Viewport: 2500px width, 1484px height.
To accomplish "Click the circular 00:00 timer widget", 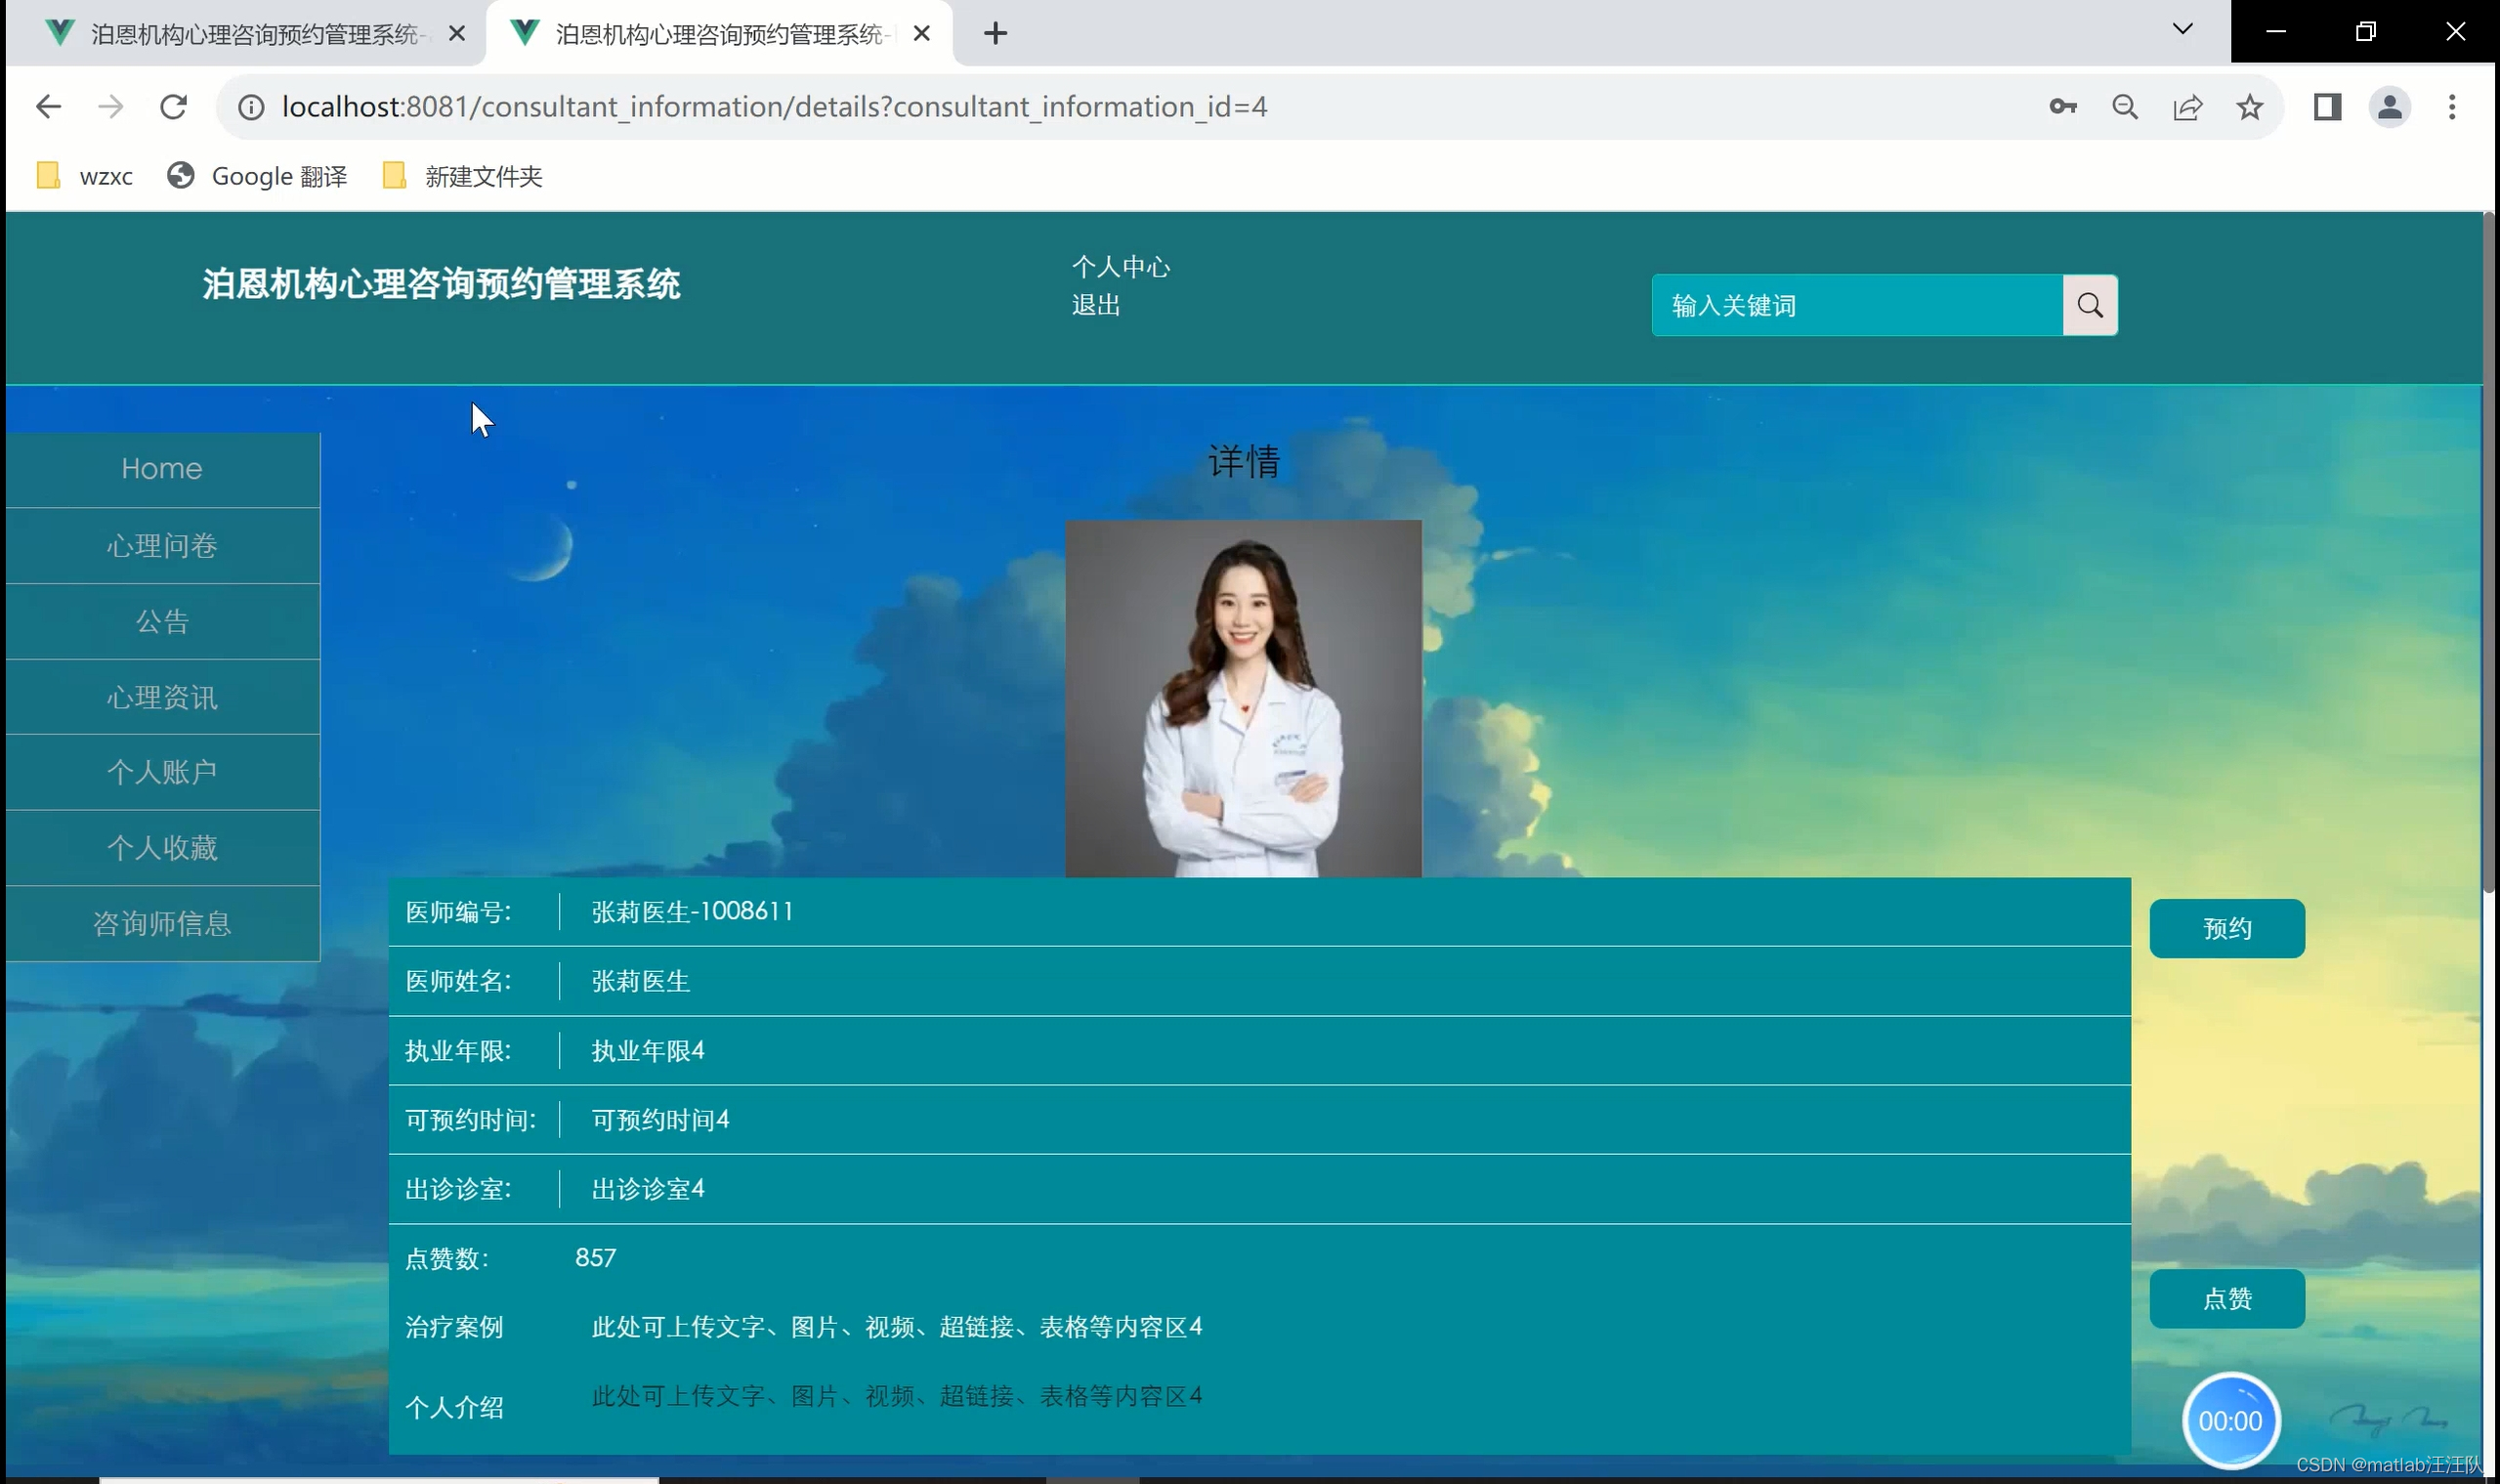I will click(2229, 1420).
